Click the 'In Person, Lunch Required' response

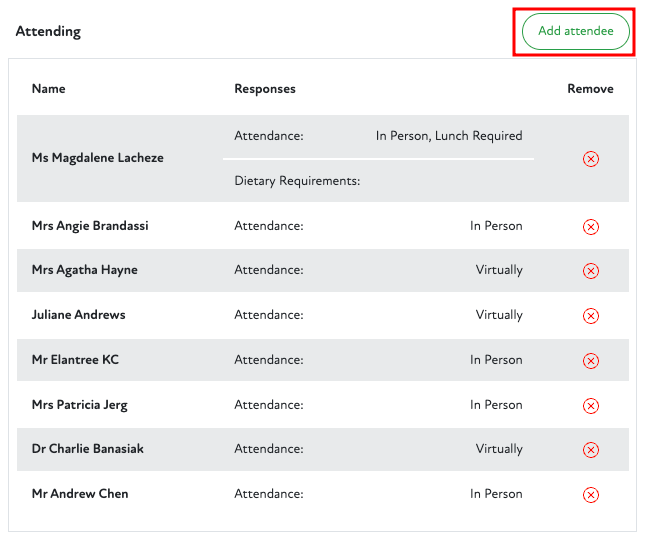click(448, 136)
